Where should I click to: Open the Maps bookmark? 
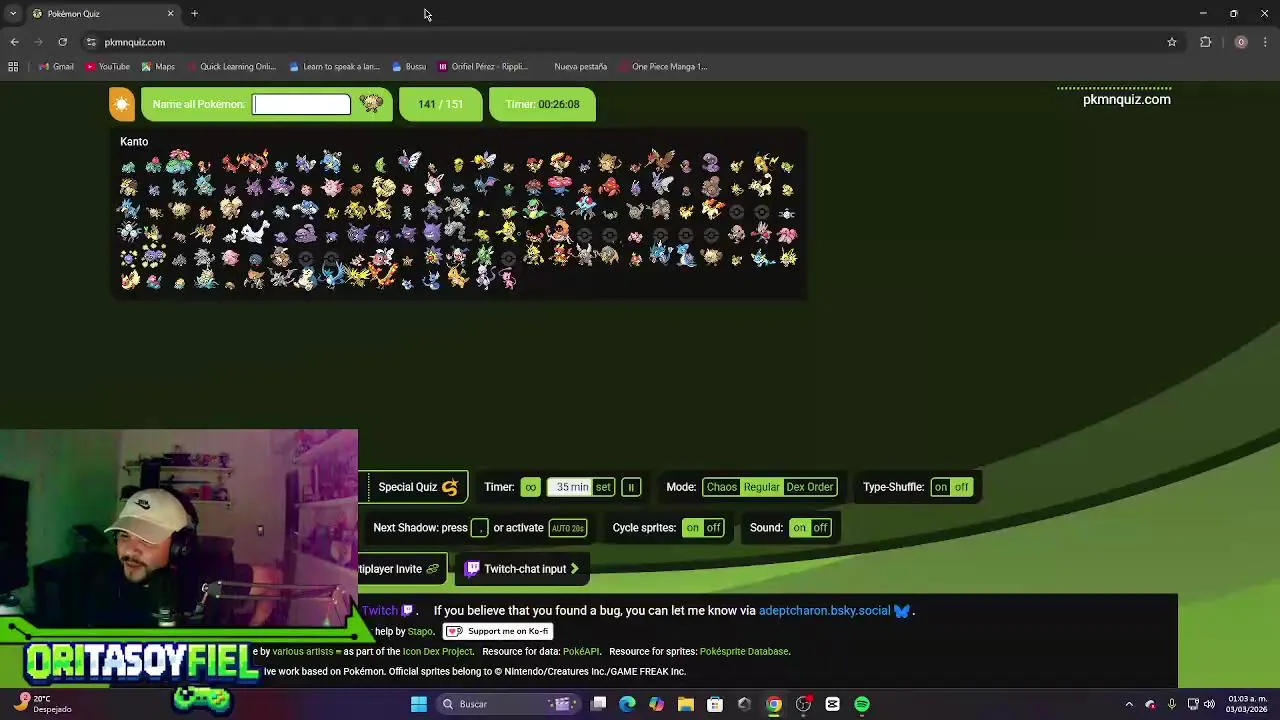coord(158,67)
